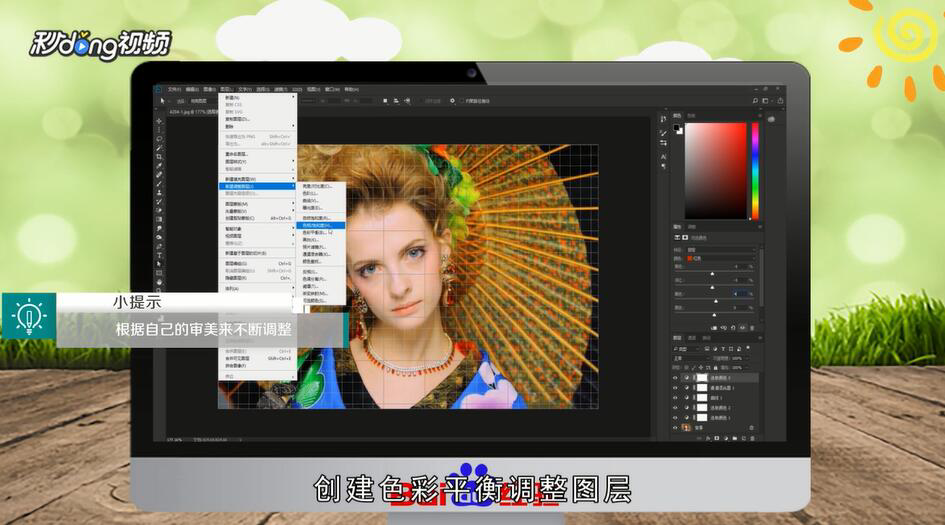The image size is (945, 525).
Task: Open the layer Opacity slider arrow
Action: [x=746, y=359]
